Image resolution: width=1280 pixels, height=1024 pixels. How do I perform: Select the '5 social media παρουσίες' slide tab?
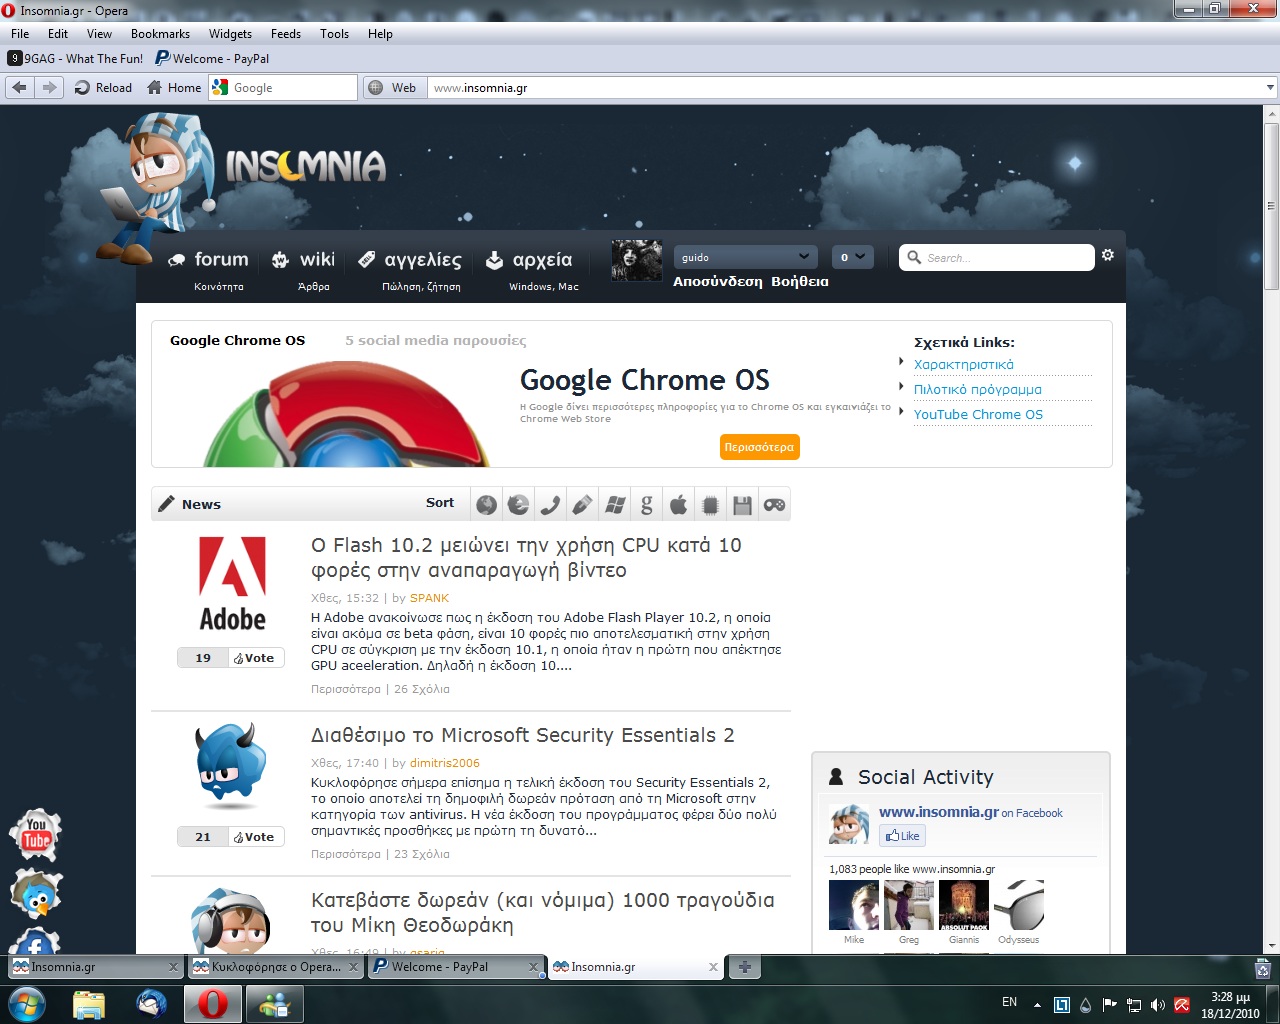(435, 340)
